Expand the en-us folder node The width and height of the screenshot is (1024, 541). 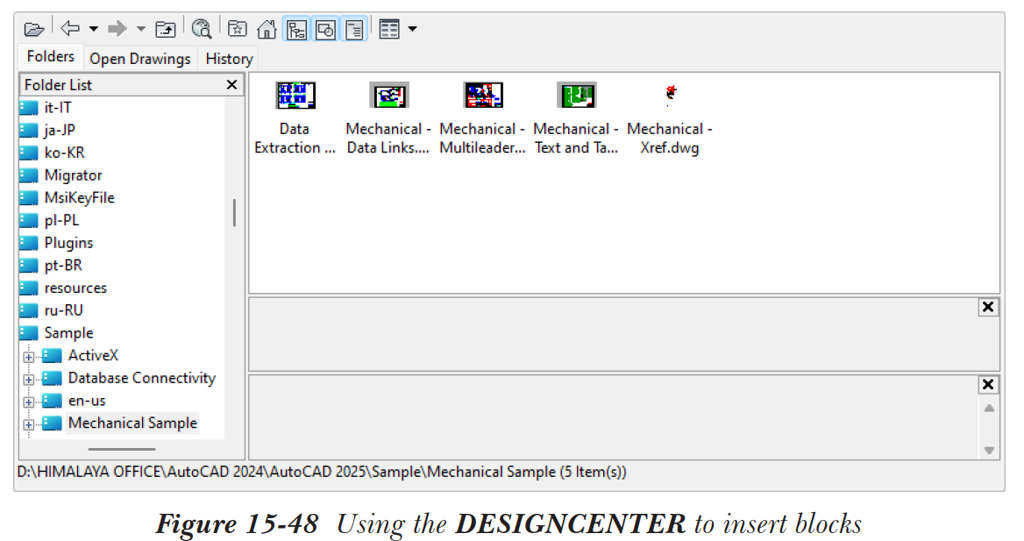click(x=29, y=402)
